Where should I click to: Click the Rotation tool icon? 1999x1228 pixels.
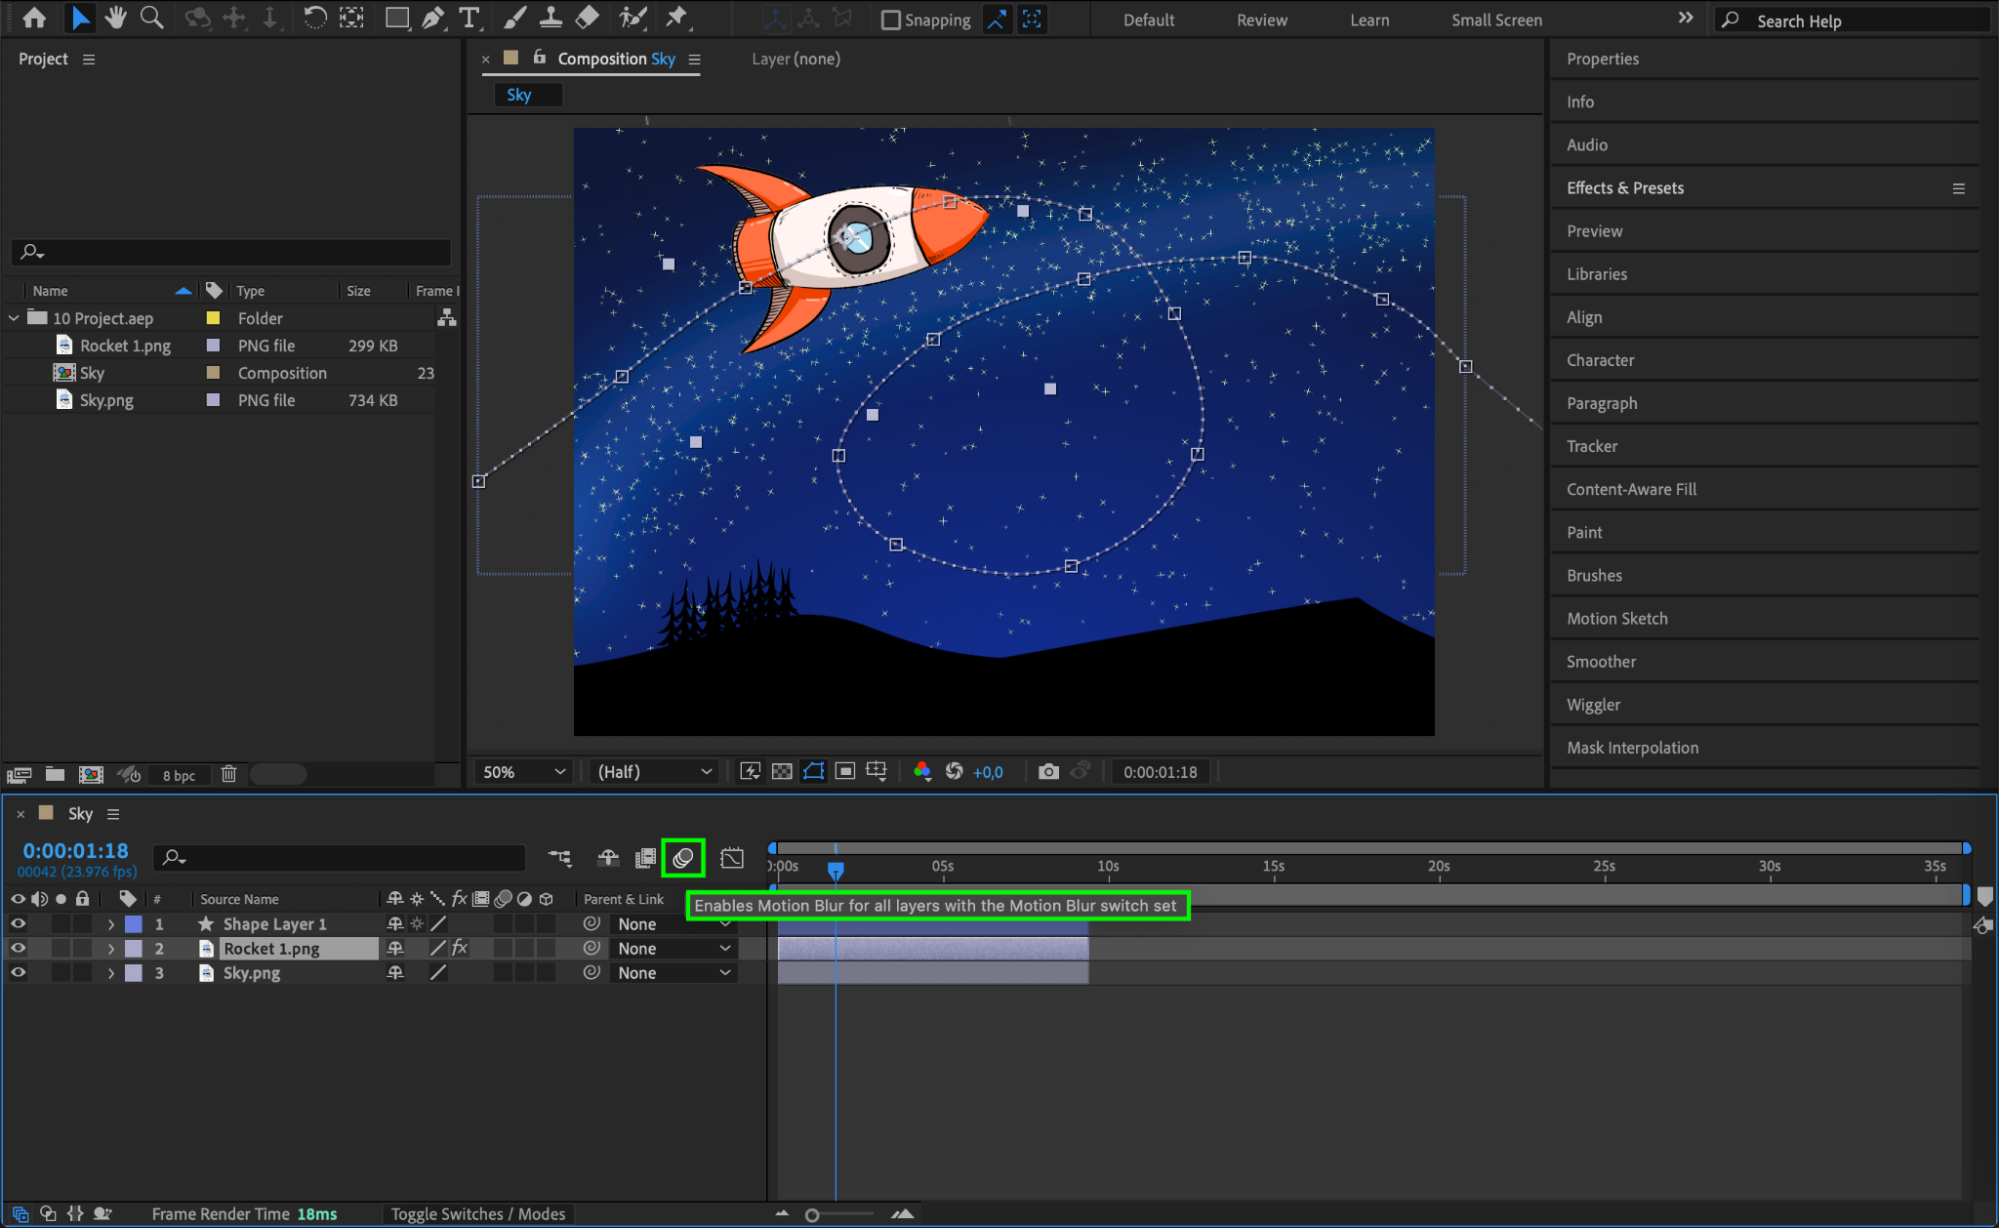click(x=314, y=18)
